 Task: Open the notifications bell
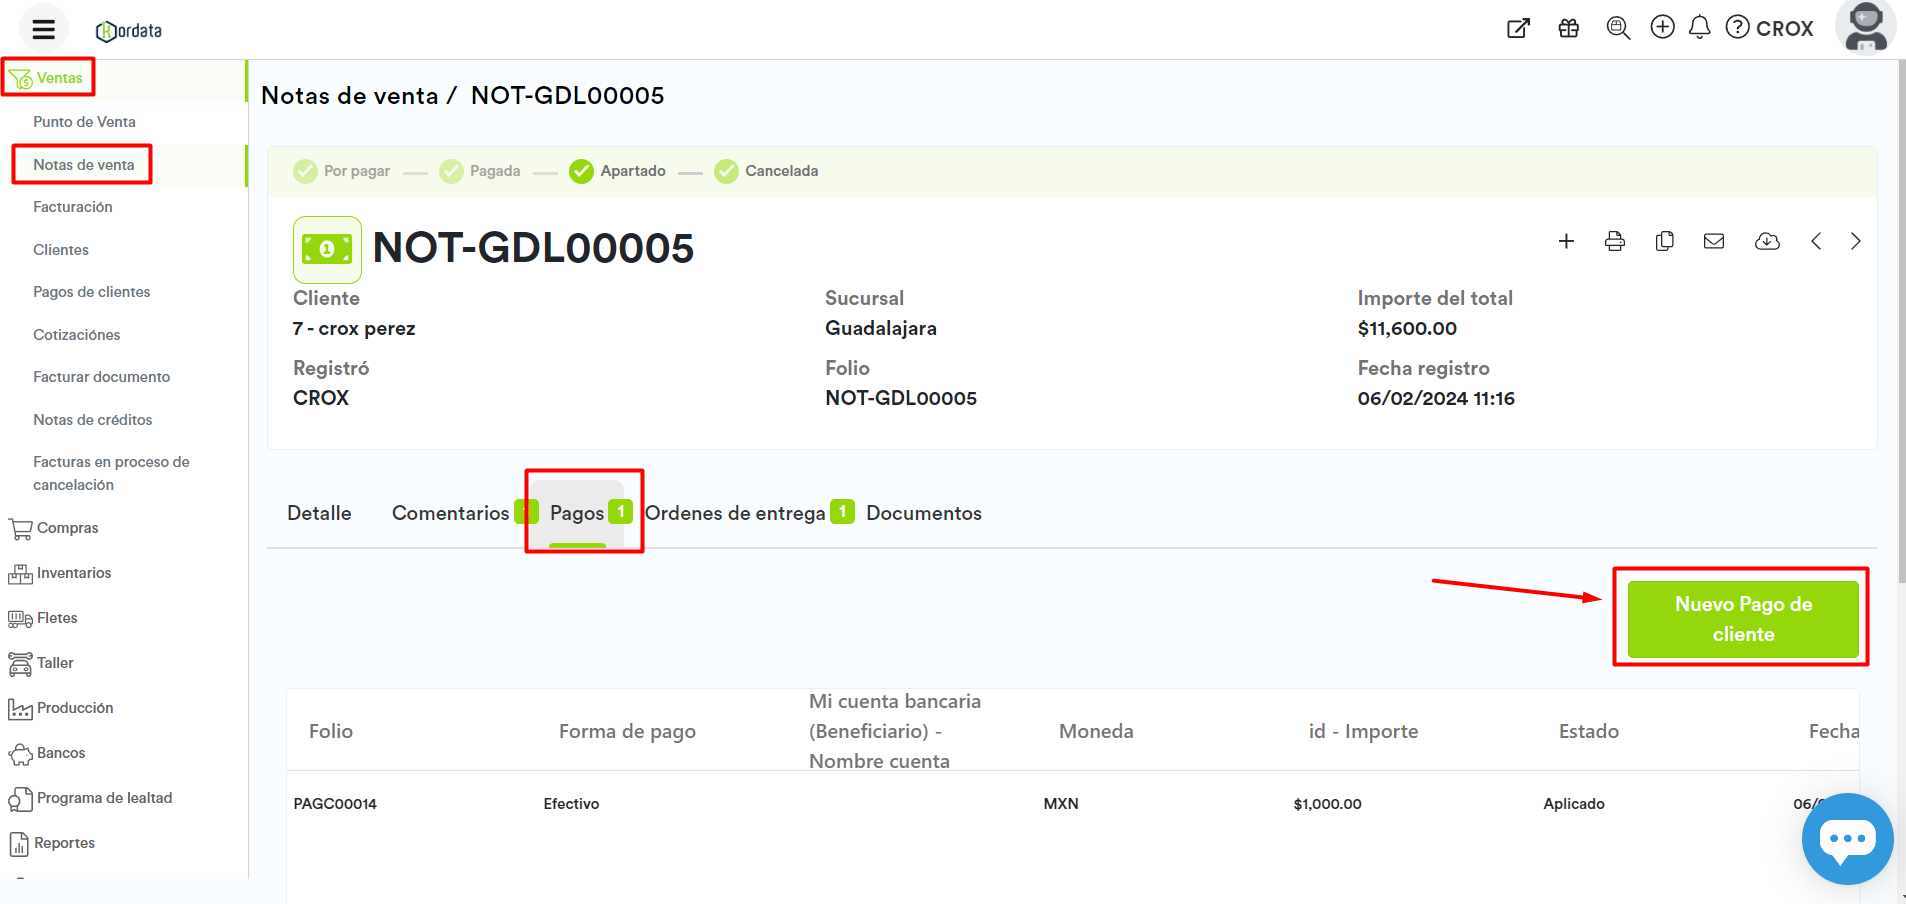[1699, 28]
